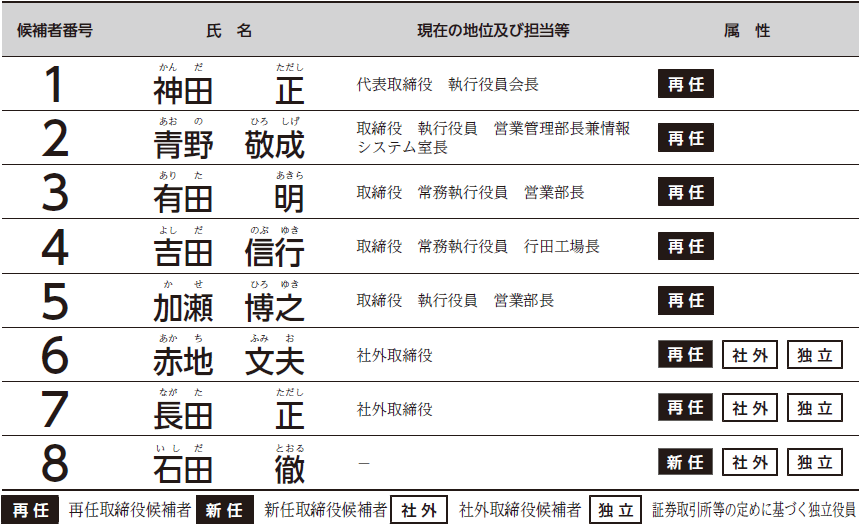The width and height of the screenshot is (860, 525).
Task: Click the 新任 badge in candidate 8's row
Action: (x=686, y=462)
